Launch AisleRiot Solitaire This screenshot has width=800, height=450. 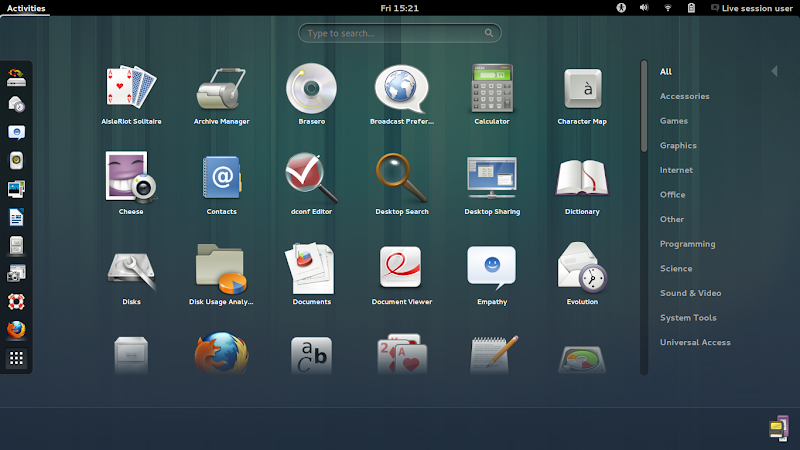click(x=131, y=95)
